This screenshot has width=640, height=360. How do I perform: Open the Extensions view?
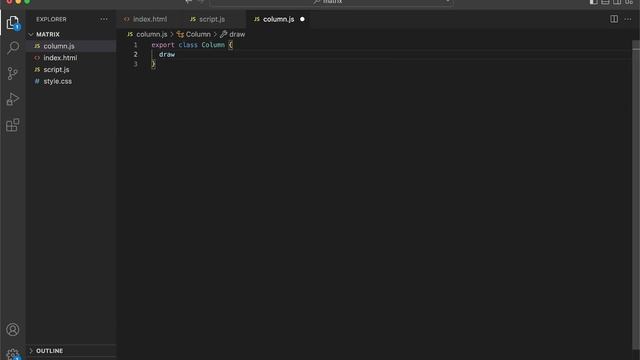13,125
